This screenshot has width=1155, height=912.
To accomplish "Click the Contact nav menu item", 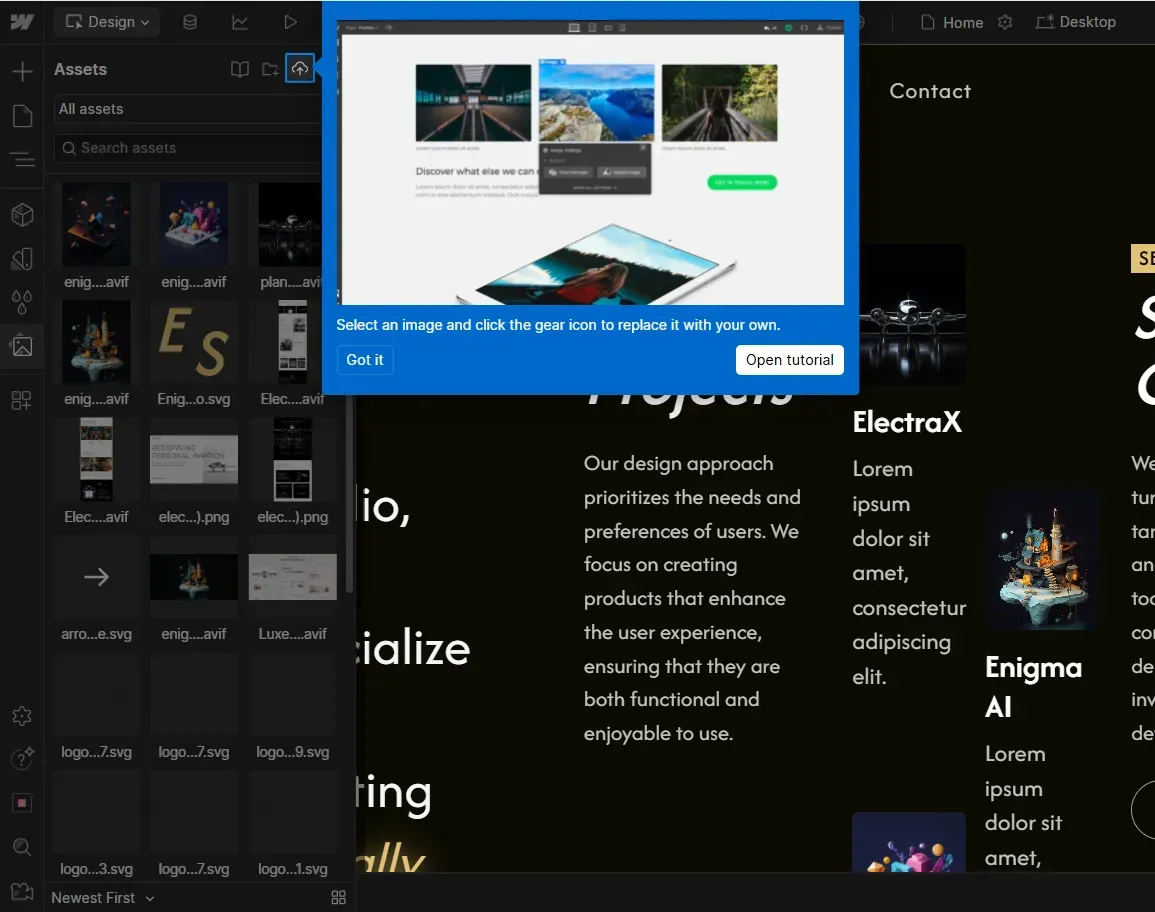I will coord(930,91).
